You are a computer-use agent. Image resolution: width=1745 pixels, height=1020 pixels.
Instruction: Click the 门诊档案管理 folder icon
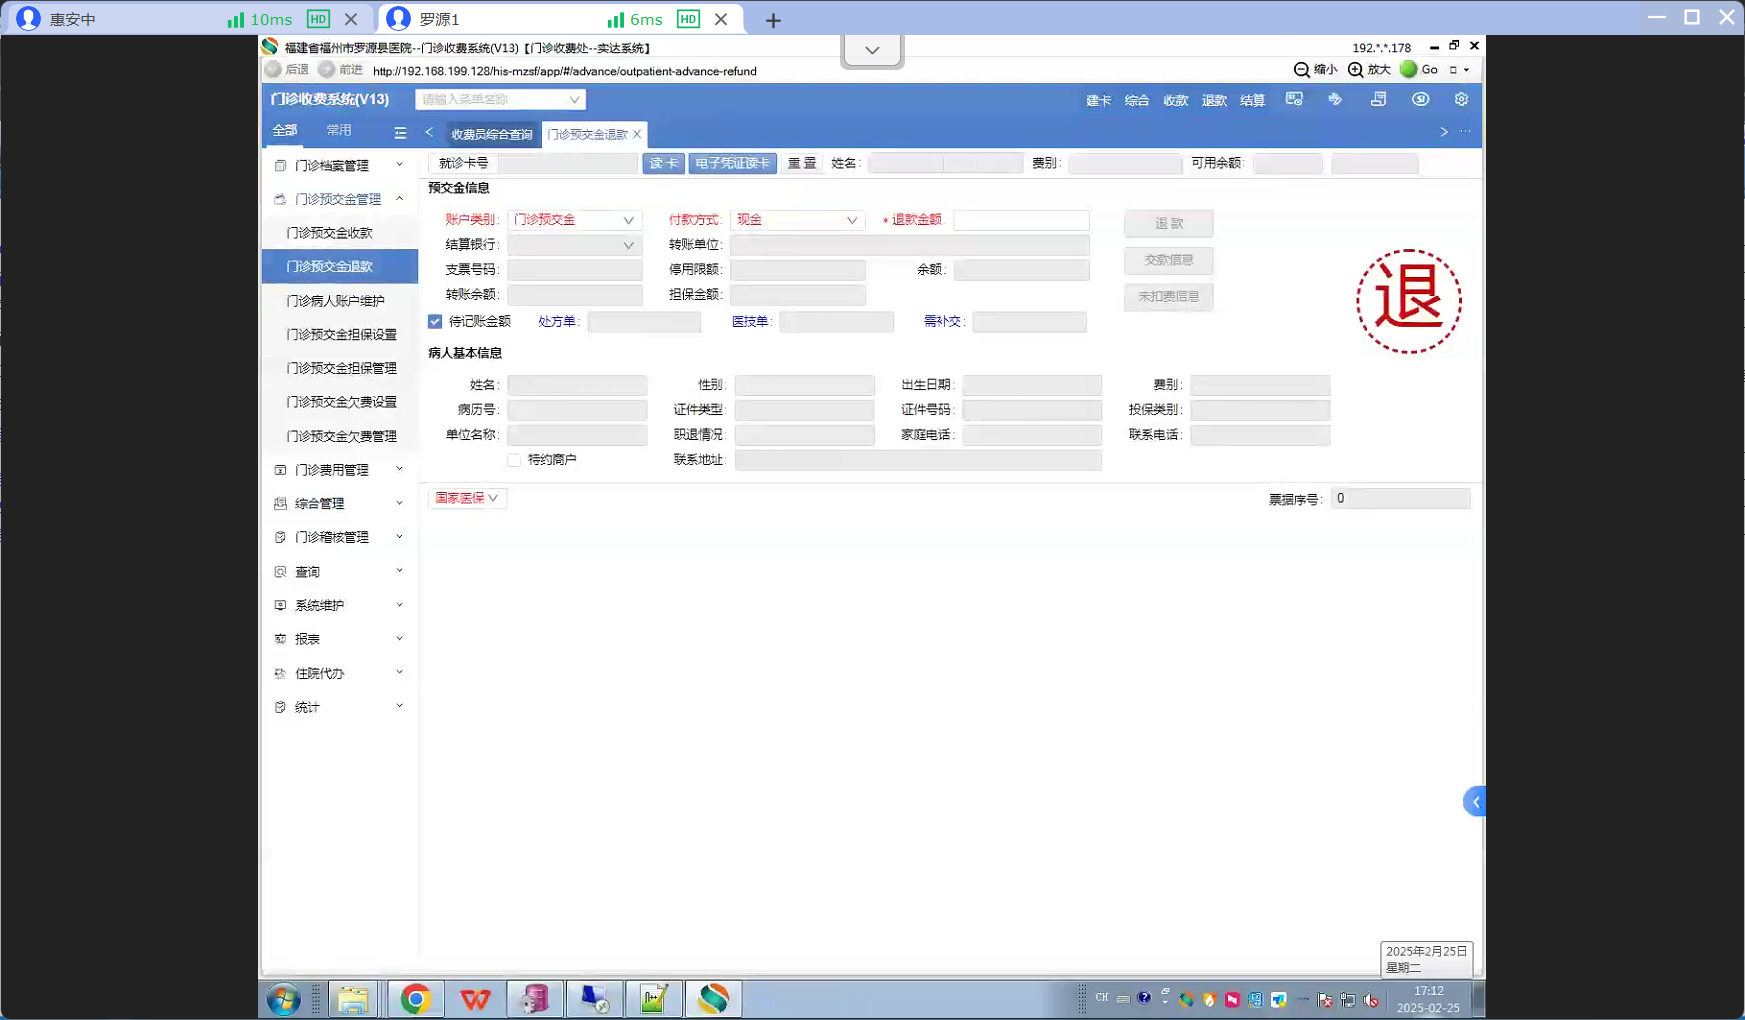click(x=280, y=166)
